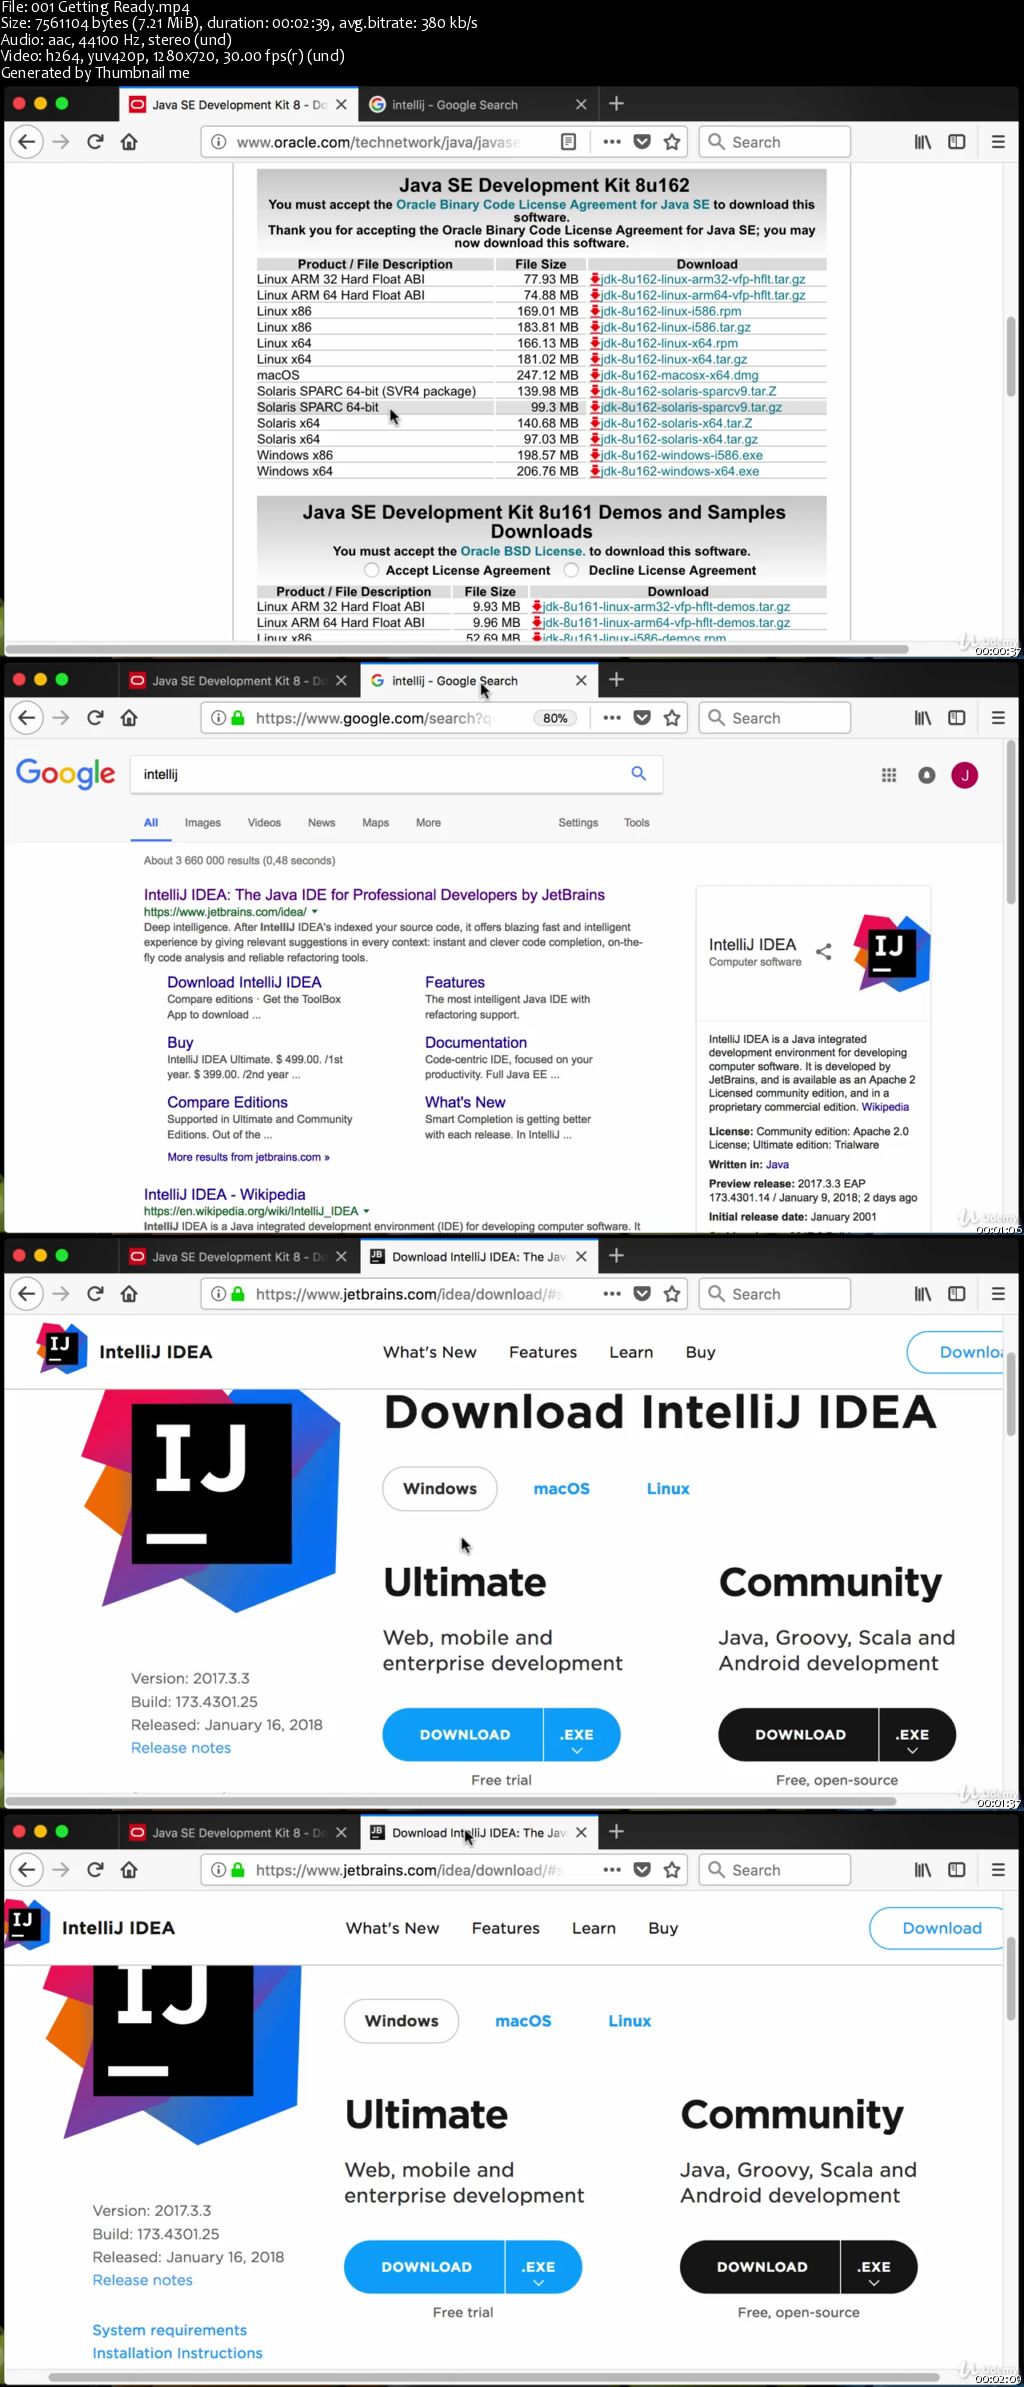Close the Java SE tab in the Oracle JDK window

[x=341, y=104]
